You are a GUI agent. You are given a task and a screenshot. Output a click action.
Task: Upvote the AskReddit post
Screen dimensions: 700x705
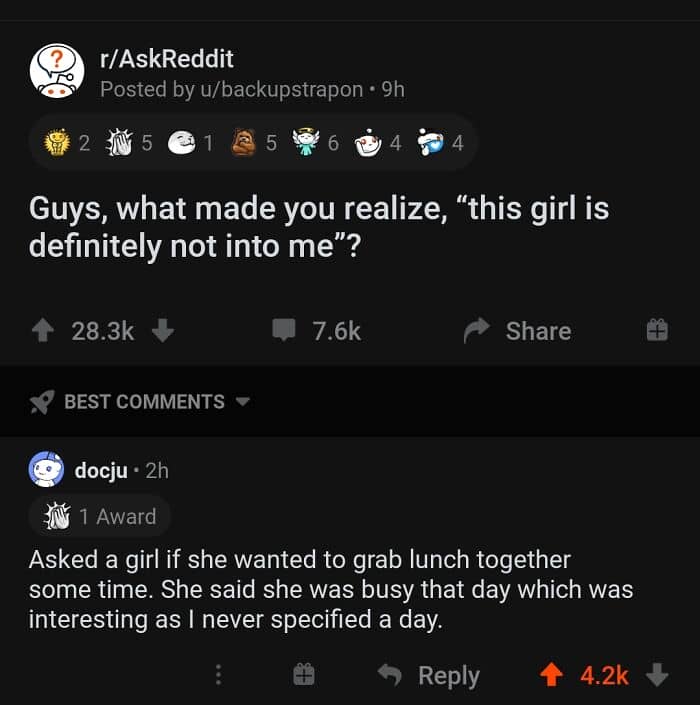click(x=41, y=331)
